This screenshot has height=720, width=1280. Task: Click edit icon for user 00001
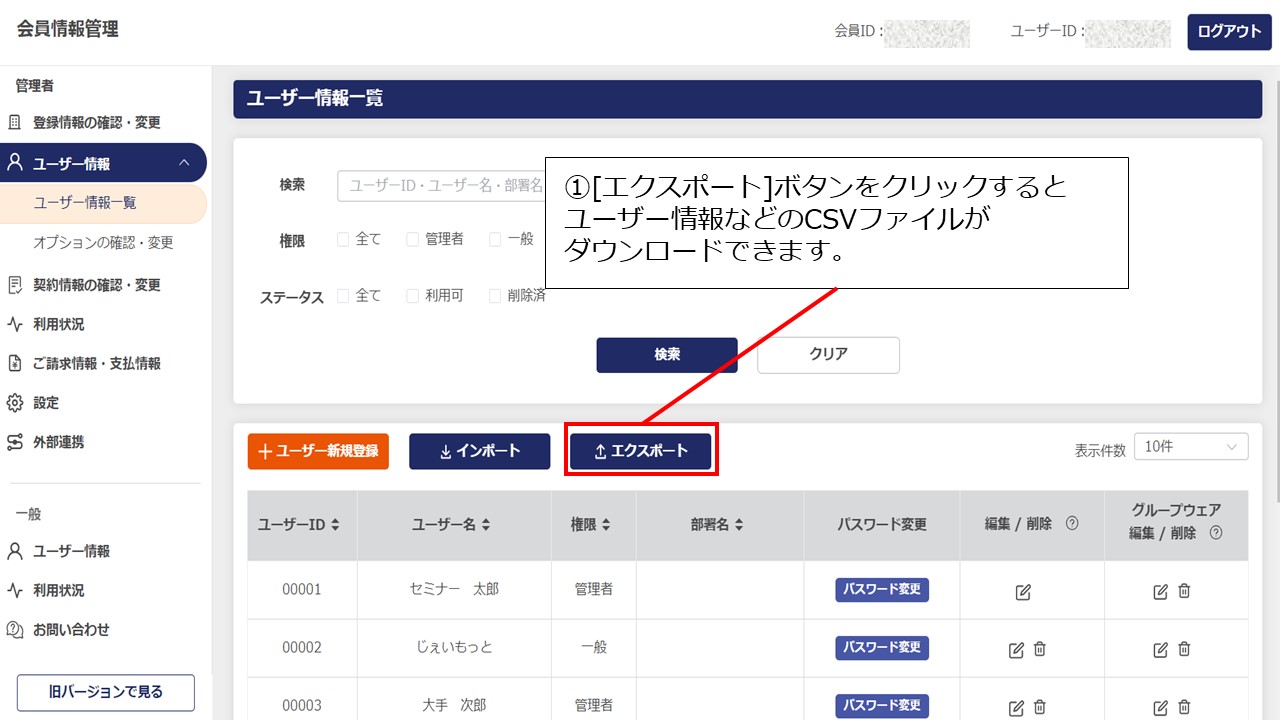(x=1023, y=592)
